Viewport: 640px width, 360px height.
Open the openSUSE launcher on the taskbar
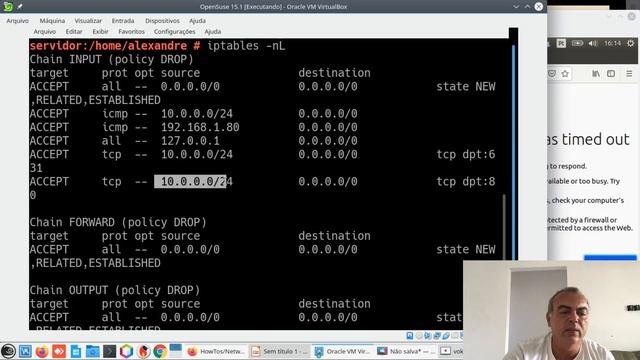8,351
